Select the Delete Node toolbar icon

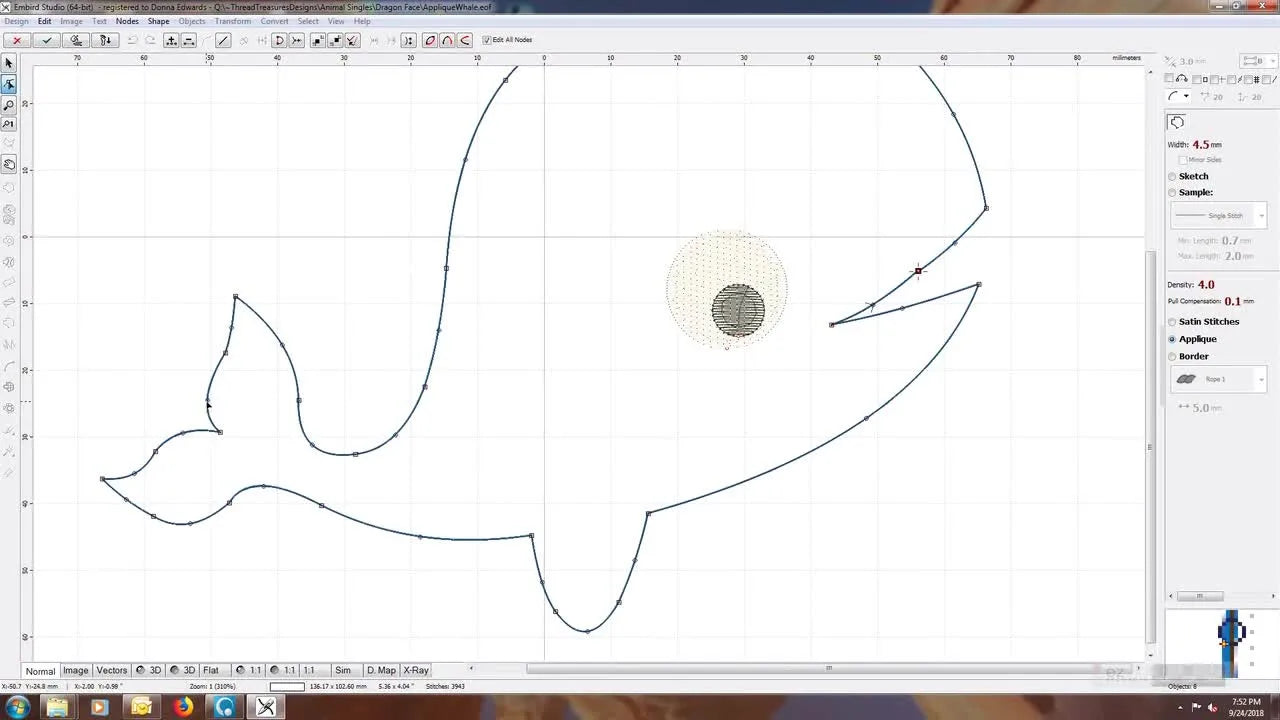click(188, 40)
